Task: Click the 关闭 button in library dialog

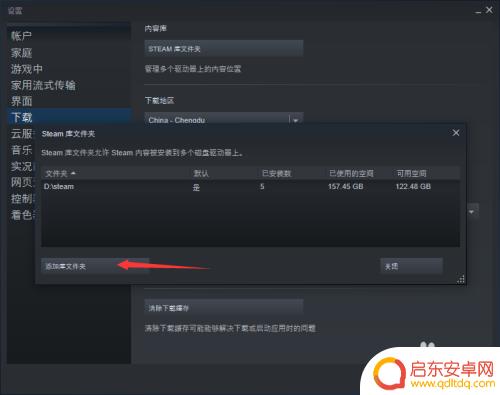Action: tap(412, 266)
